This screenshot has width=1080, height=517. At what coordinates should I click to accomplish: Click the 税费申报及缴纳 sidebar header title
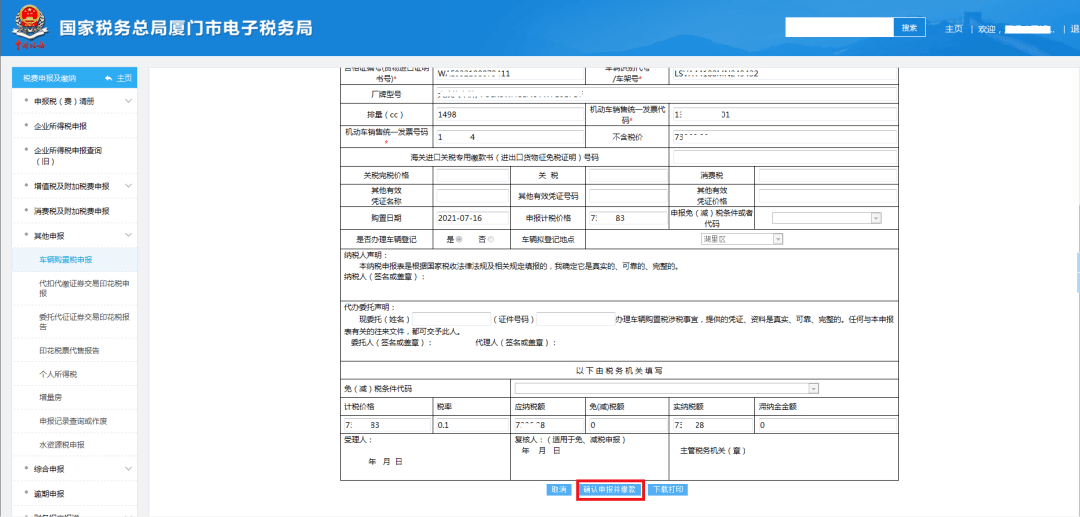point(50,78)
